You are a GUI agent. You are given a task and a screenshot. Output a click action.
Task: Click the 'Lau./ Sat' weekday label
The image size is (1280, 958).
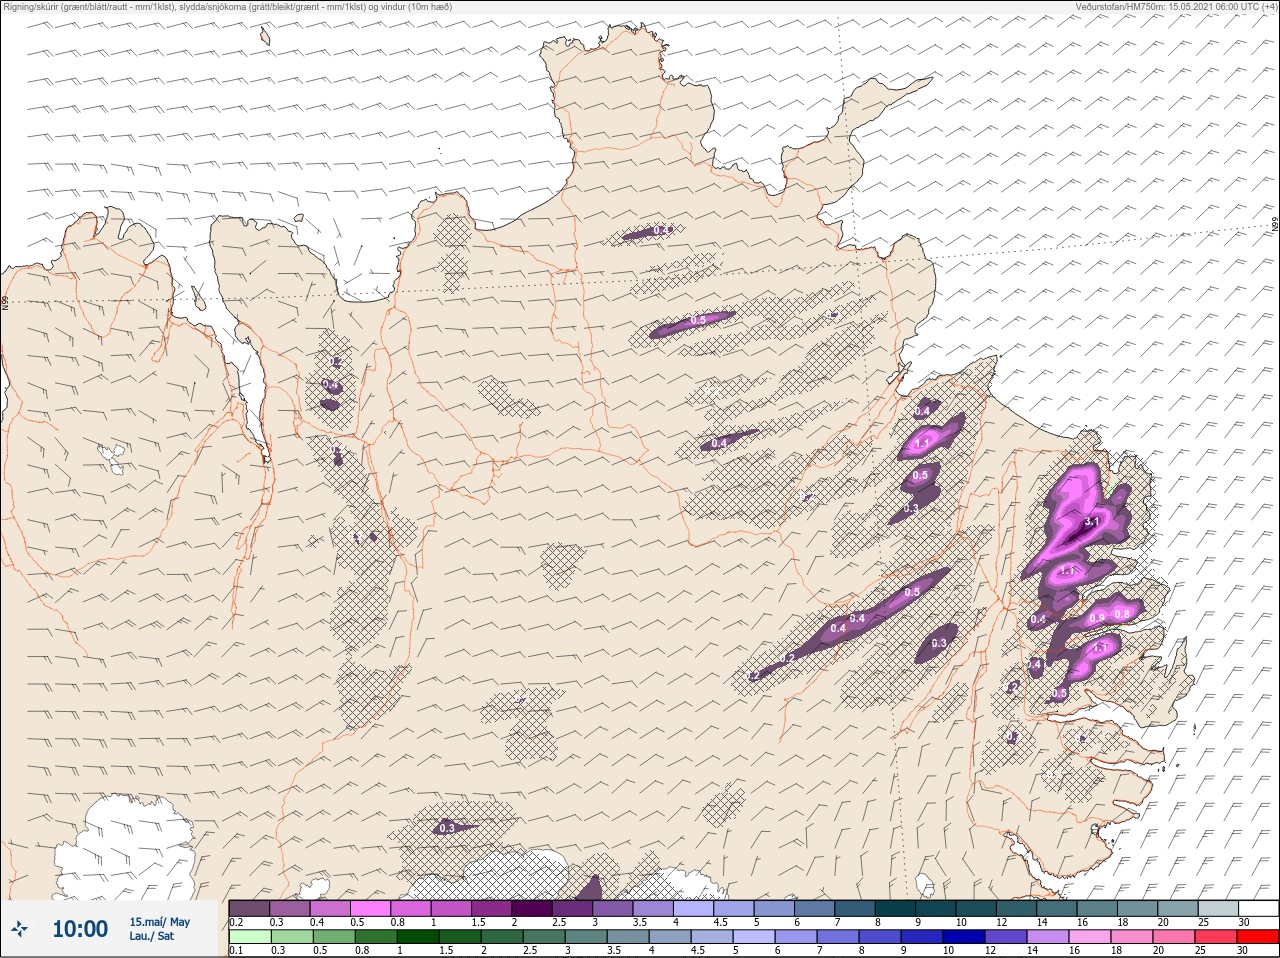tap(152, 936)
